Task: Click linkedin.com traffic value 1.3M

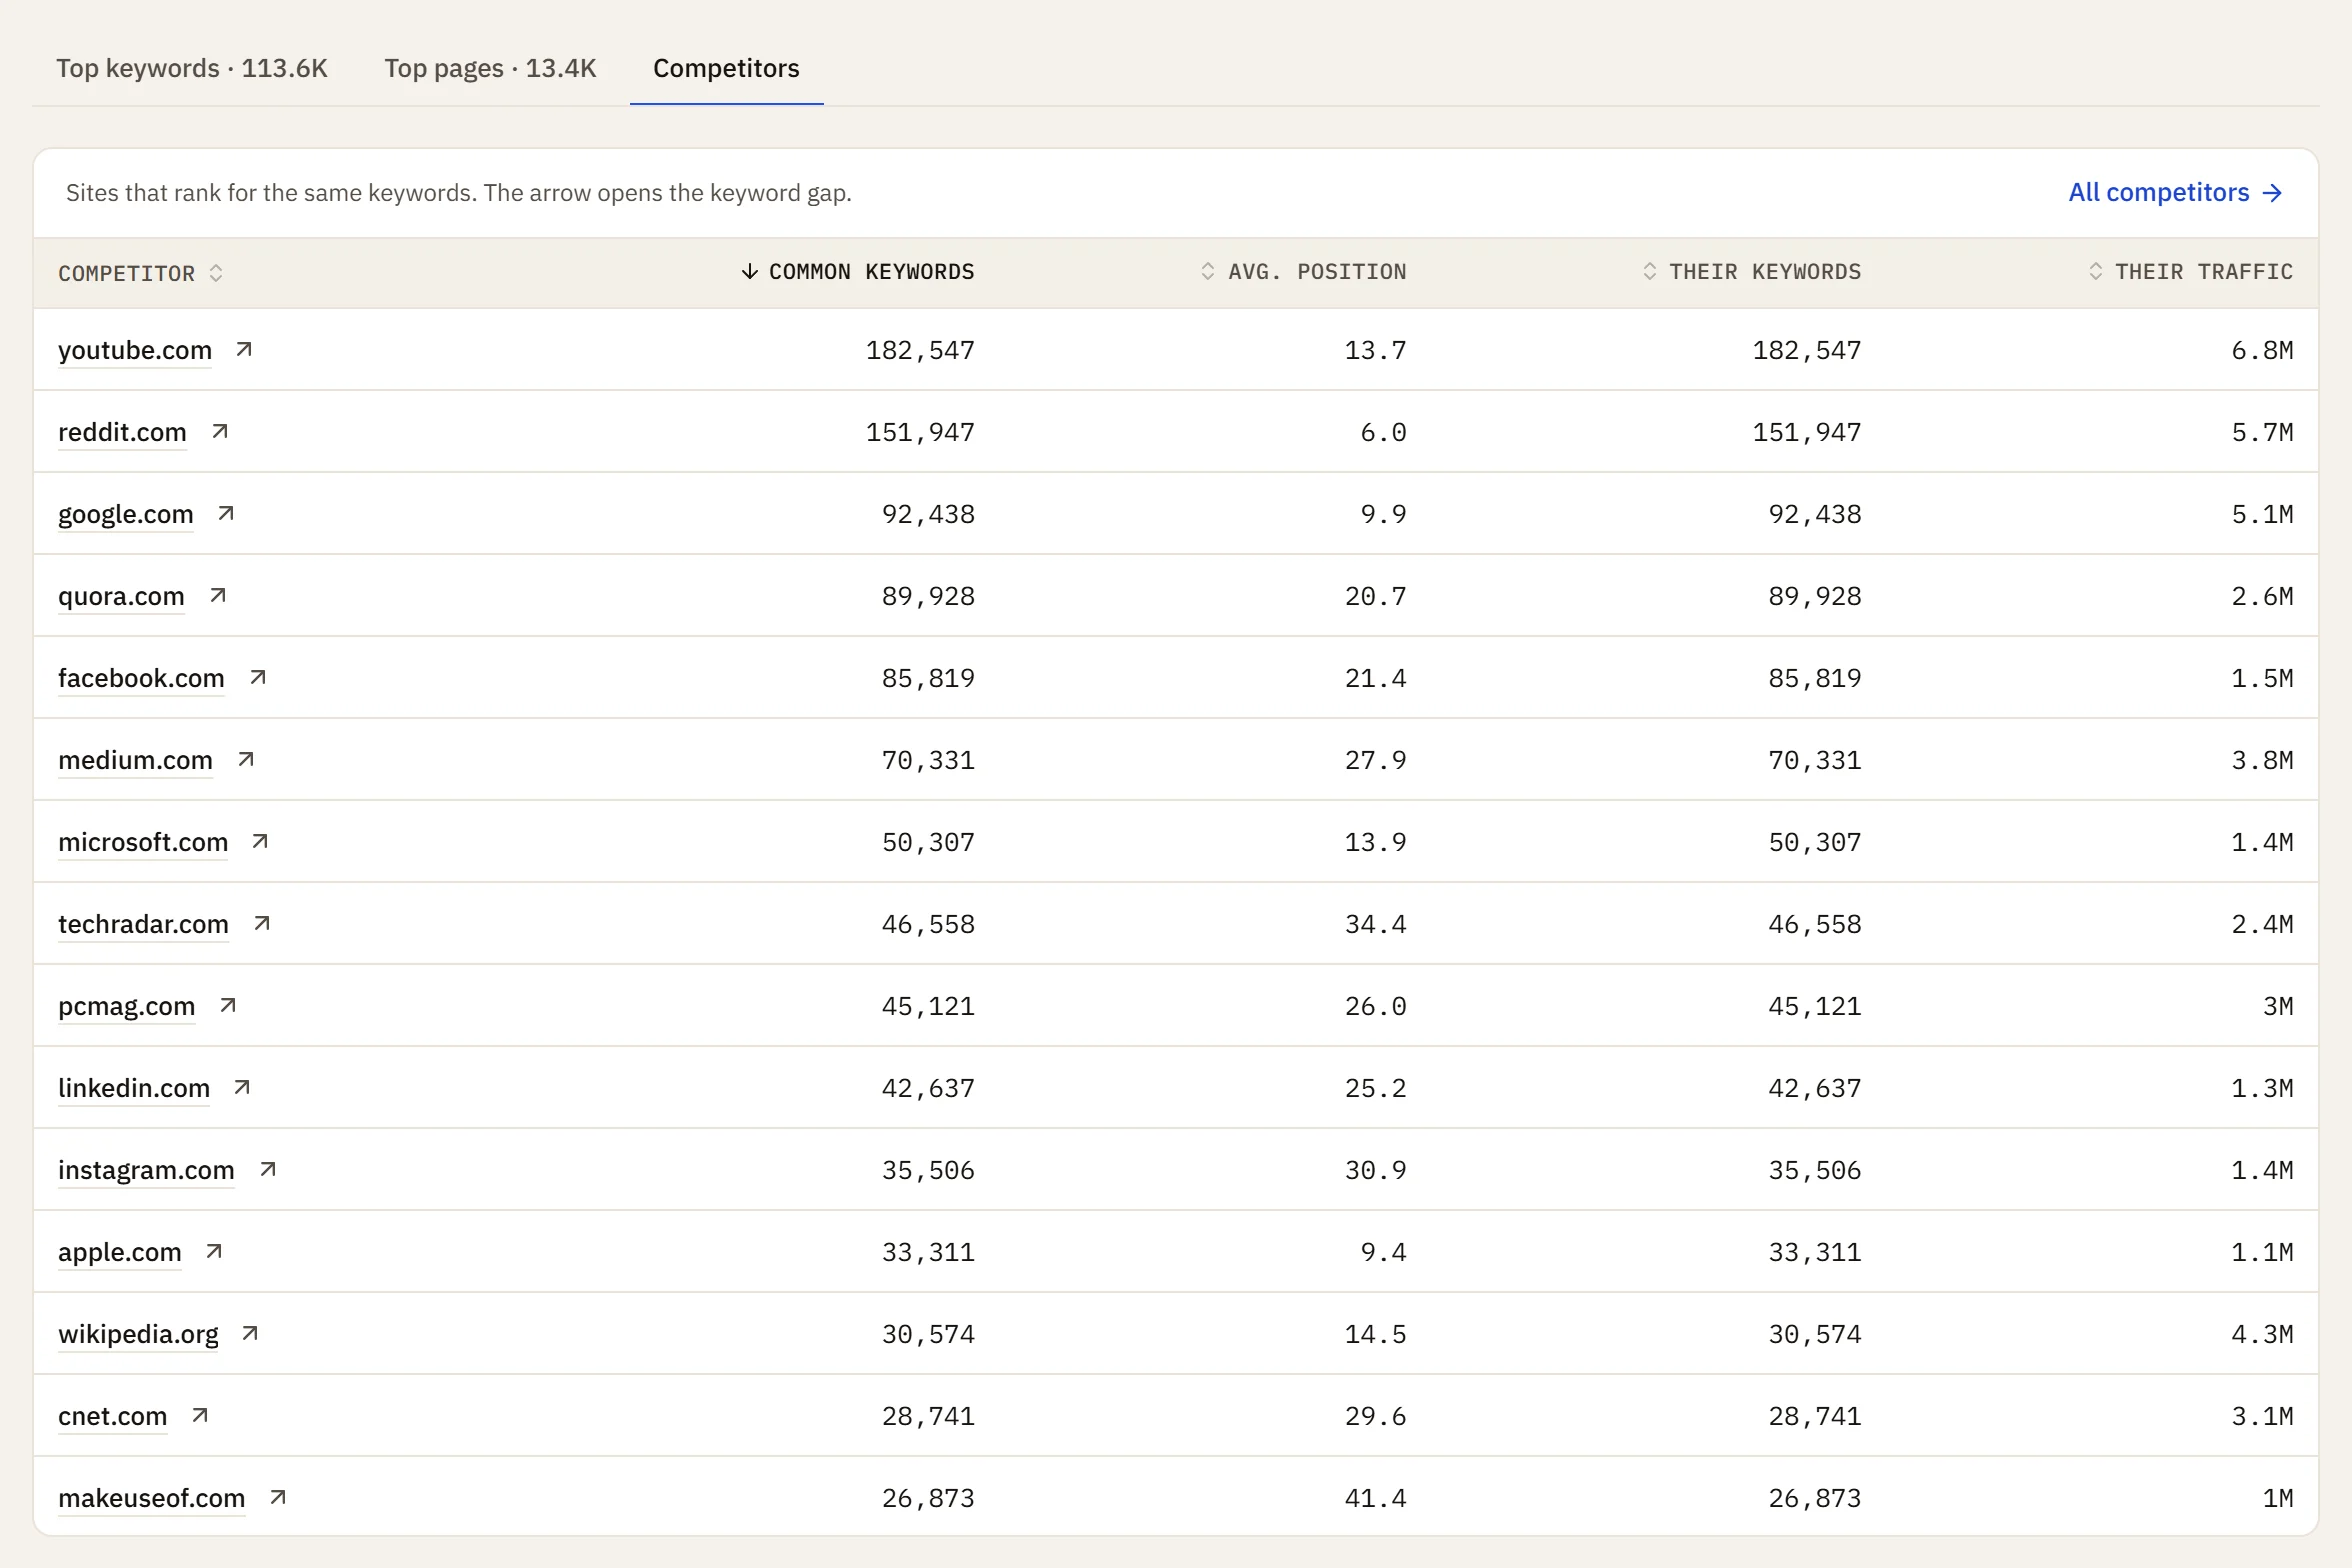Action: [2262, 1088]
